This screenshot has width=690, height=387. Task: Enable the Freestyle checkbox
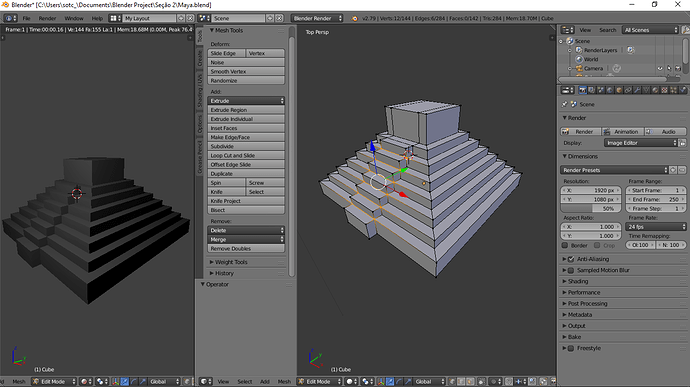(x=571, y=348)
